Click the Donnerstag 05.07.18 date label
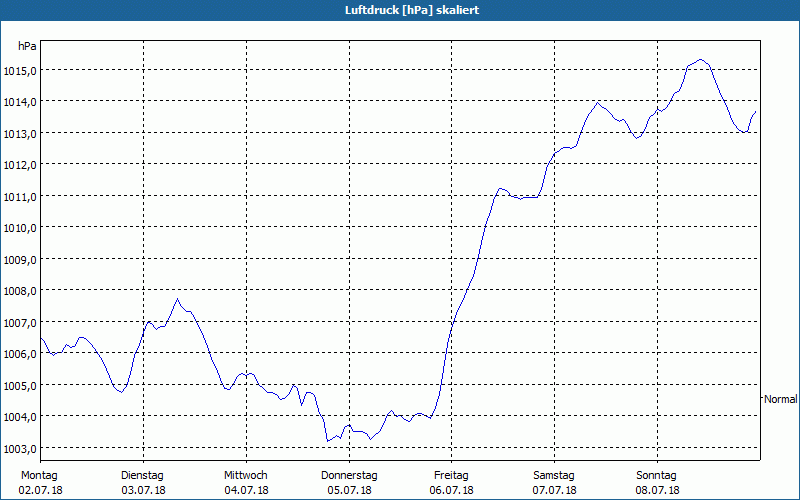This screenshot has height=500, width=800. click(348, 482)
